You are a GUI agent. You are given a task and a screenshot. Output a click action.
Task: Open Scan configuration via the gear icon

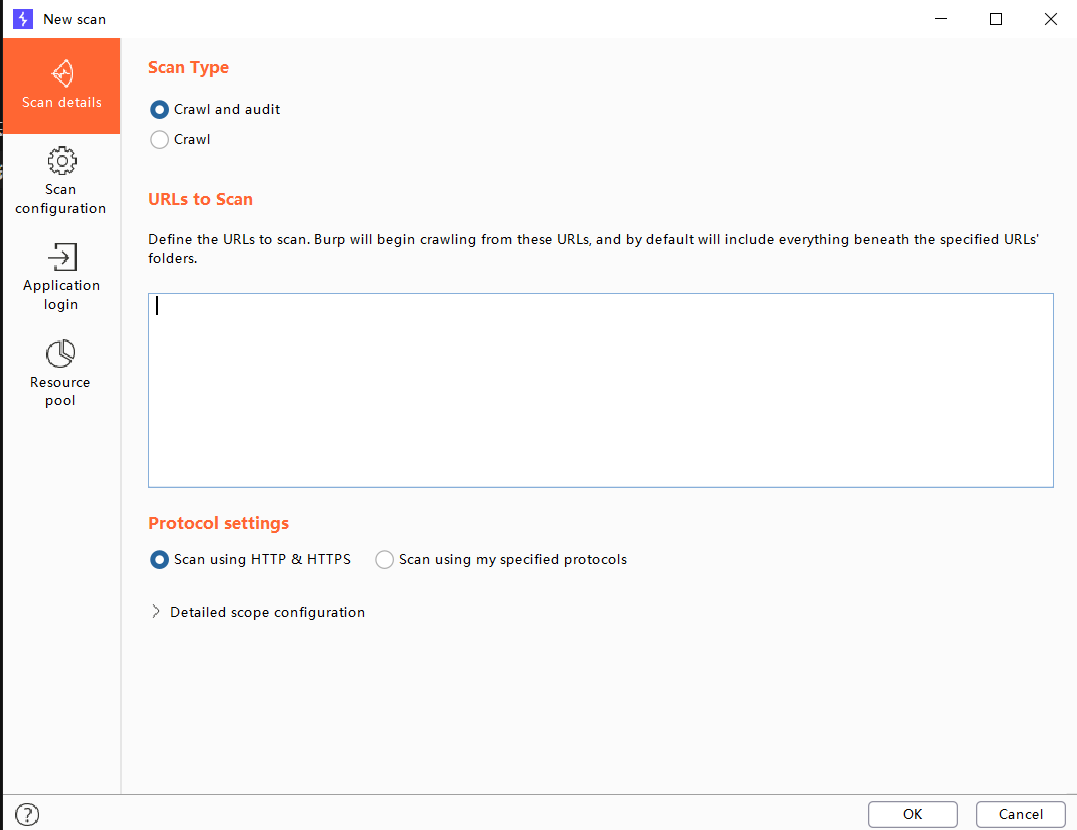(x=62, y=160)
